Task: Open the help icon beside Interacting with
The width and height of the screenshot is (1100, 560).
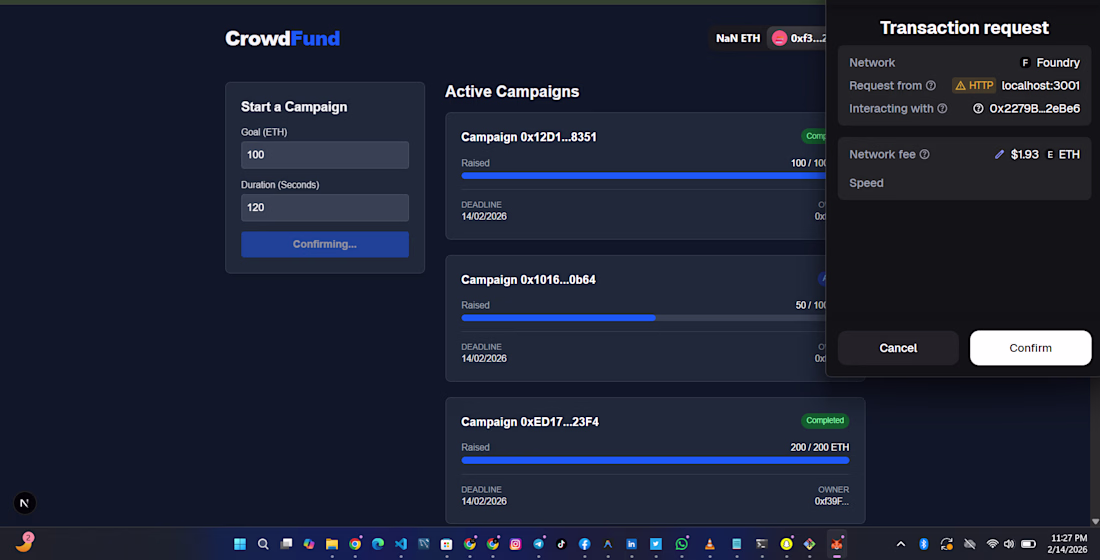Action: click(x=942, y=109)
